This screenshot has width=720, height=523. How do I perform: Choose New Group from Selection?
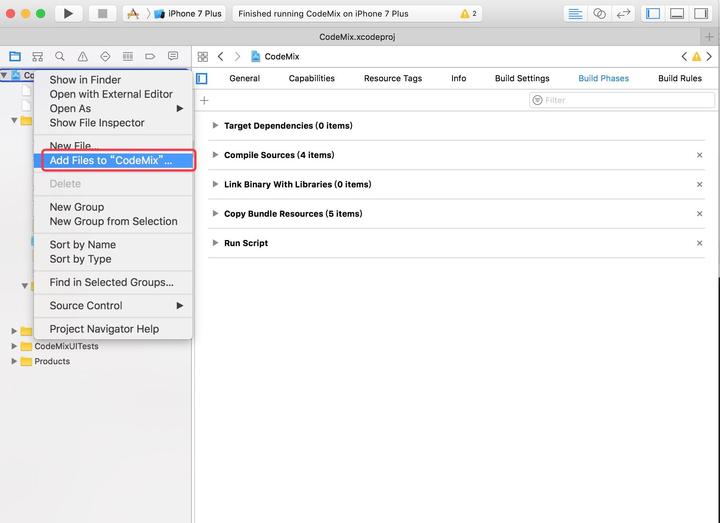tap(113, 221)
